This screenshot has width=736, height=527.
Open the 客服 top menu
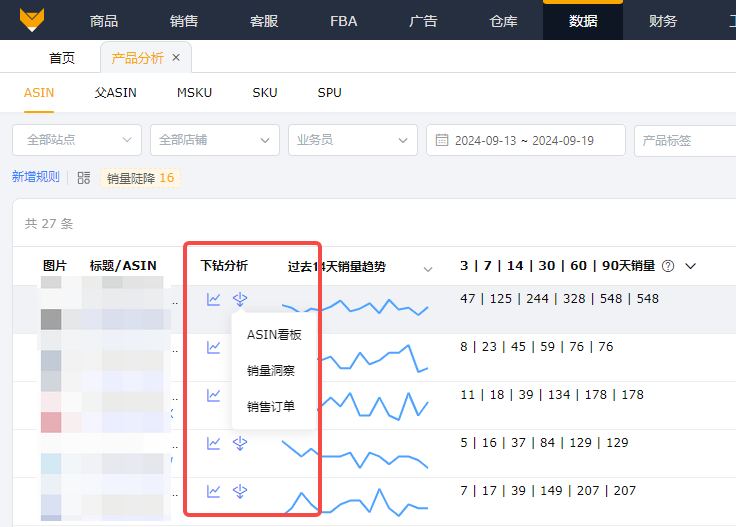pyautogui.click(x=264, y=21)
